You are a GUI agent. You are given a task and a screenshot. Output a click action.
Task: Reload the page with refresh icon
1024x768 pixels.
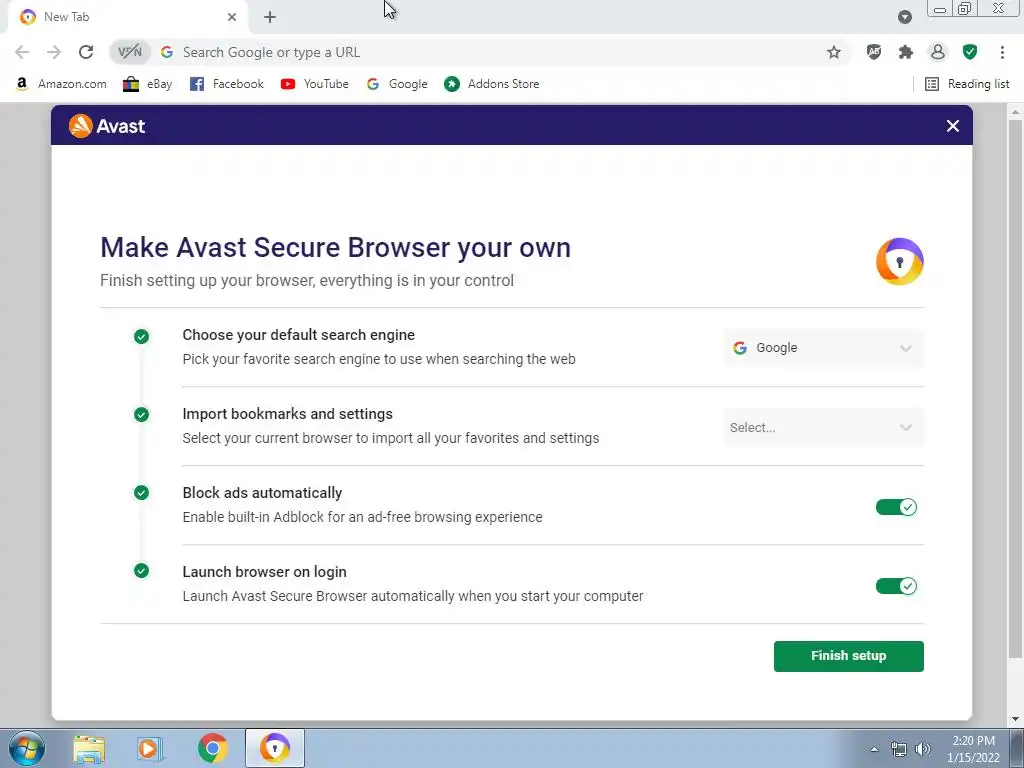coord(86,52)
